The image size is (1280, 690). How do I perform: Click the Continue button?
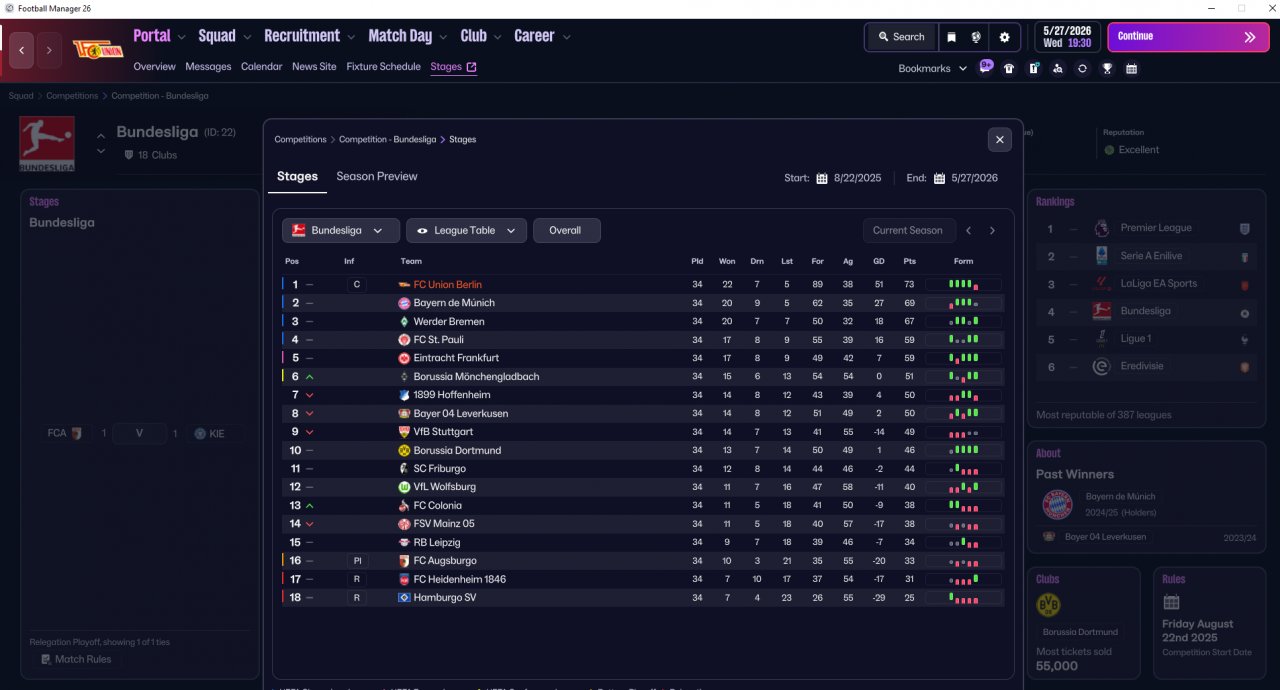pos(1188,37)
